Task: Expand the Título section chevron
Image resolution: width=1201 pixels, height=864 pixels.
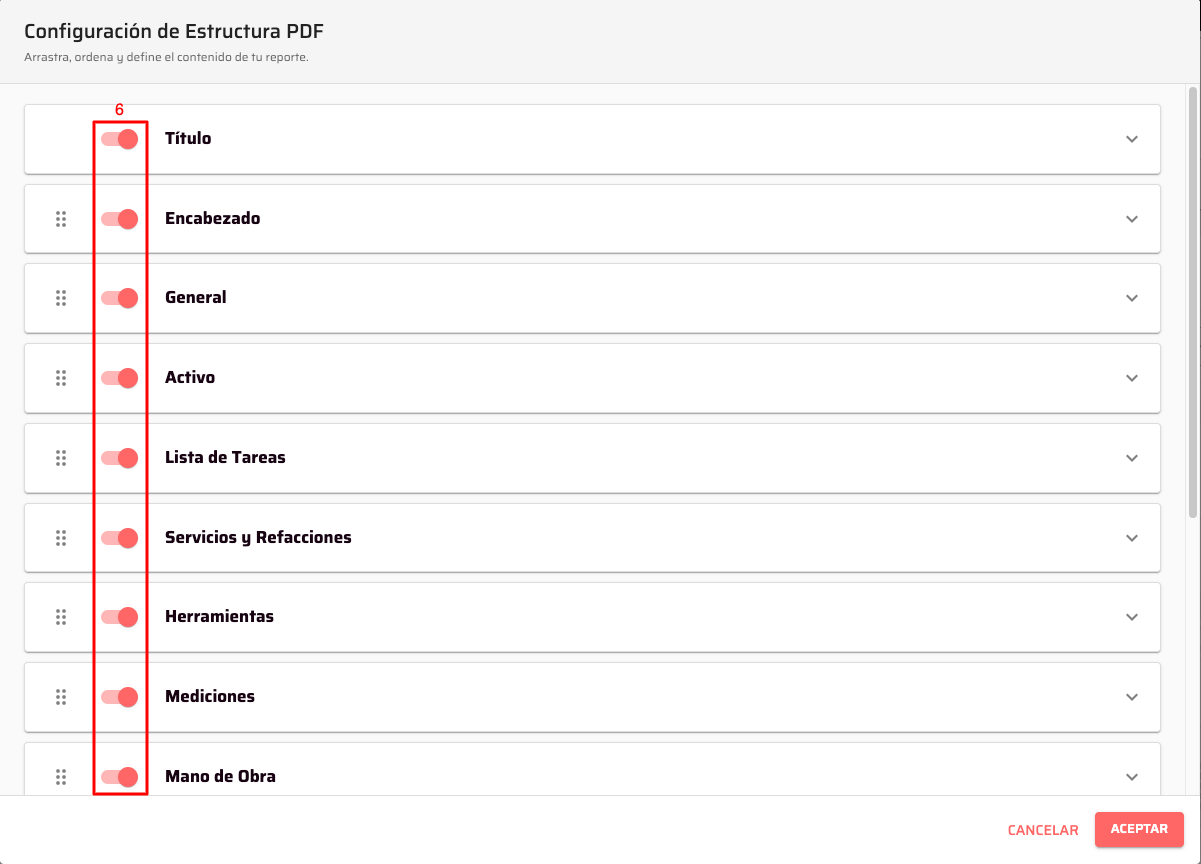Action: pyautogui.click(x=1132, y=139)
